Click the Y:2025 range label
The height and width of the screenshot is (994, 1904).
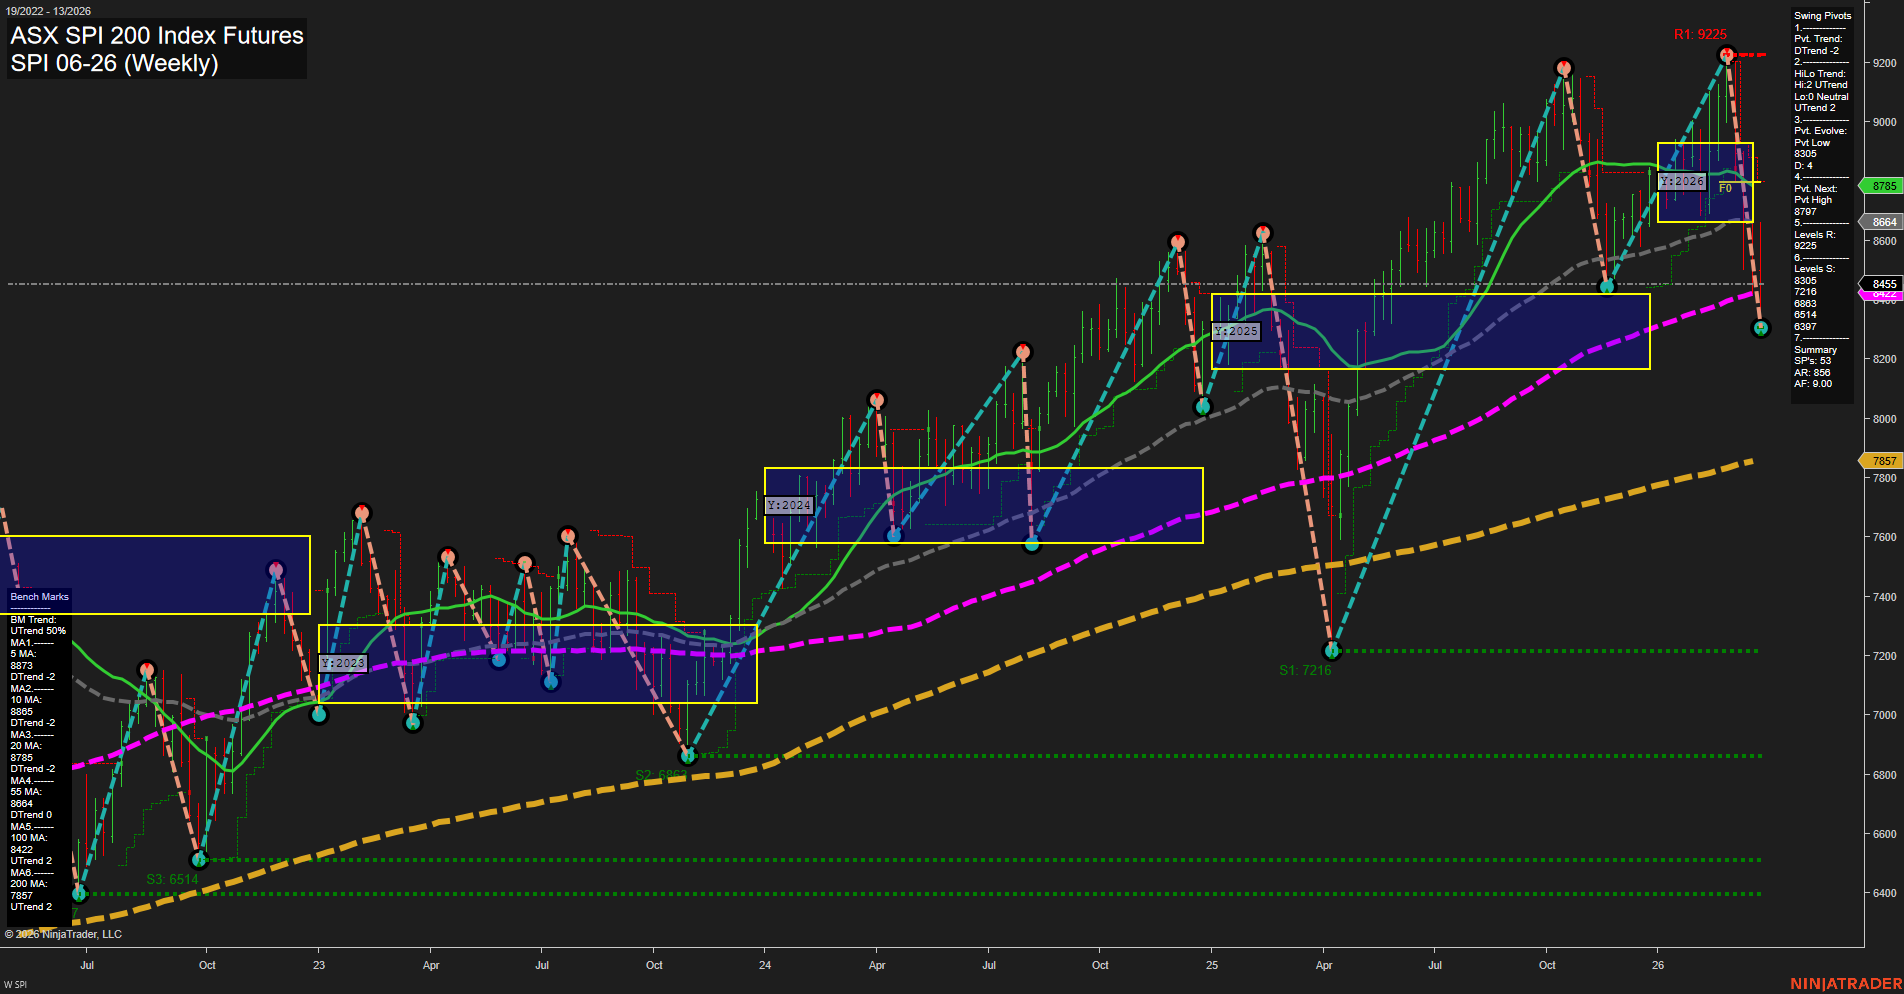pos(1235,330)
